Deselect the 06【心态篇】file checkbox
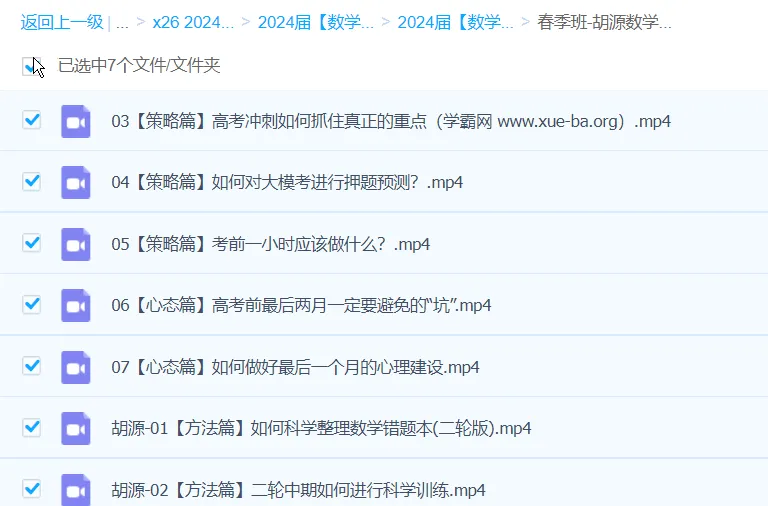This screenshot has width=768, height=506. click(32, 305)
